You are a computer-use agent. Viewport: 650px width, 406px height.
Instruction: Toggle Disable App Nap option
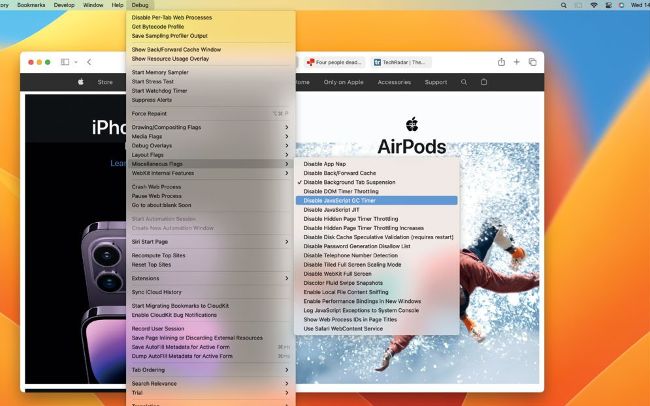(x=377, y=164)
